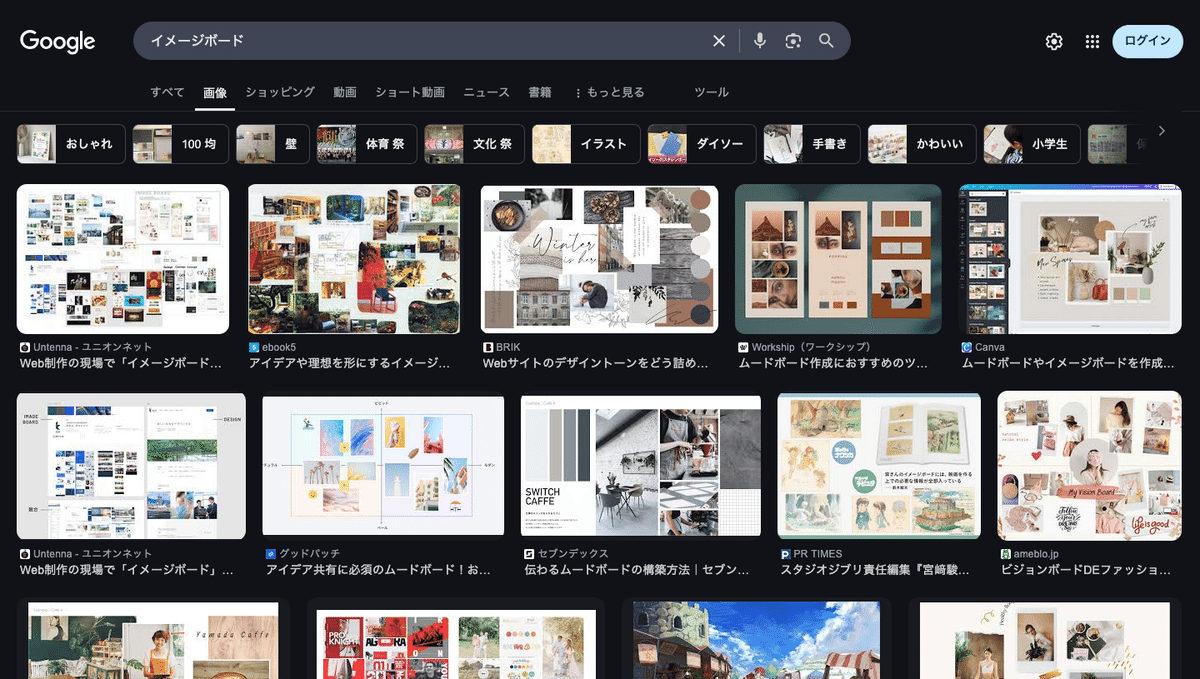Switch to the ショッピング tab
The image size is (1200, 679).
pyautogui.click(x=279, y=91)
